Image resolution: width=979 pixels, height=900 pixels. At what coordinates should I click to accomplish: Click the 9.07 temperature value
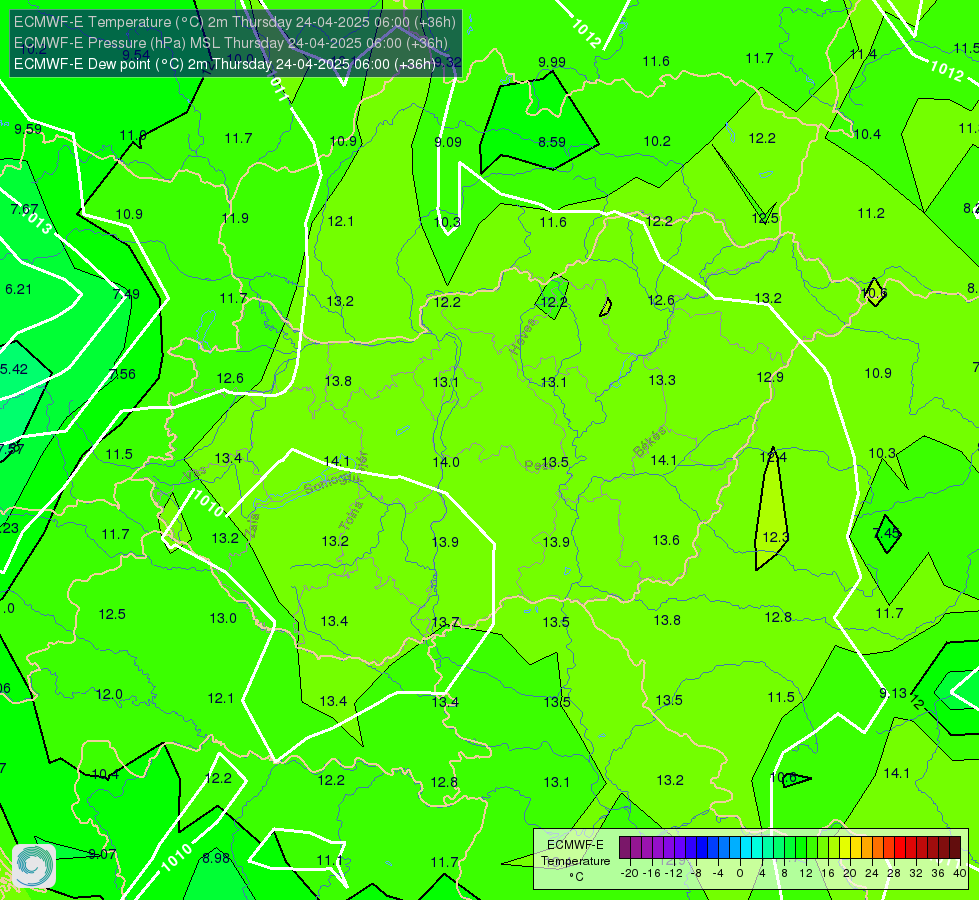102,854
